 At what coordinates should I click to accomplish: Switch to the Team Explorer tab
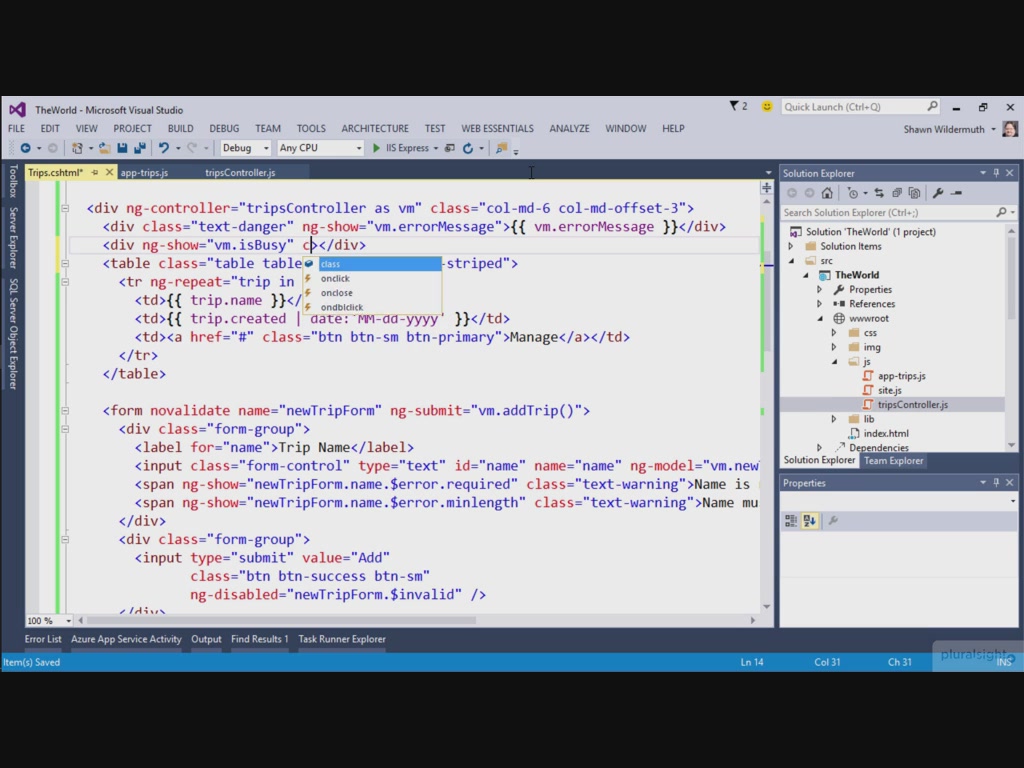(x=893, y=460)
